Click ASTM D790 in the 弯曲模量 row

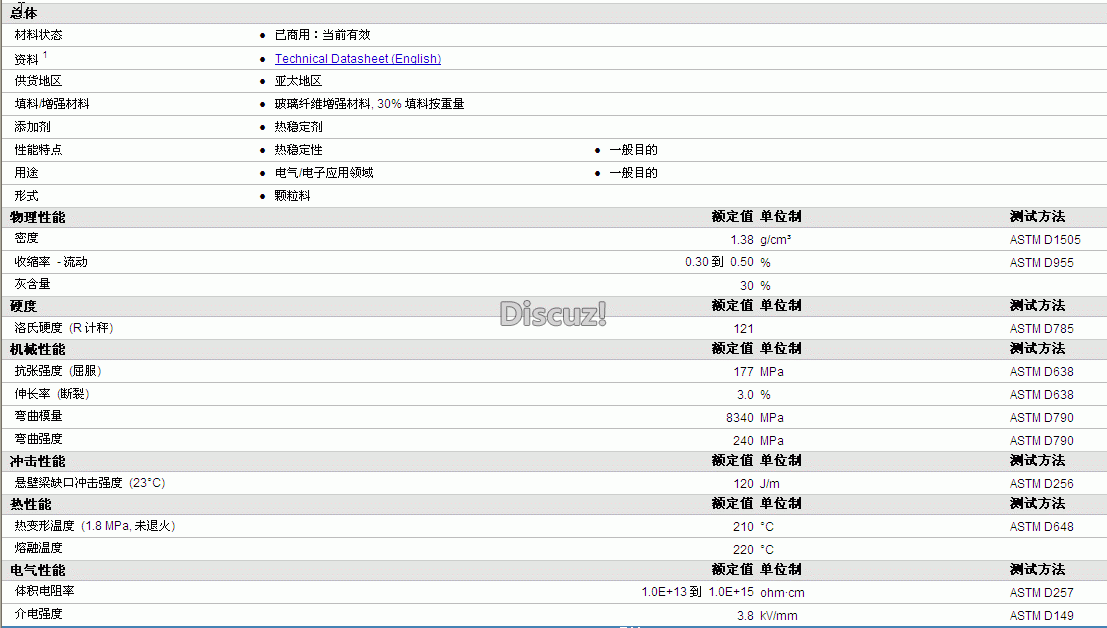[1041, 418]
